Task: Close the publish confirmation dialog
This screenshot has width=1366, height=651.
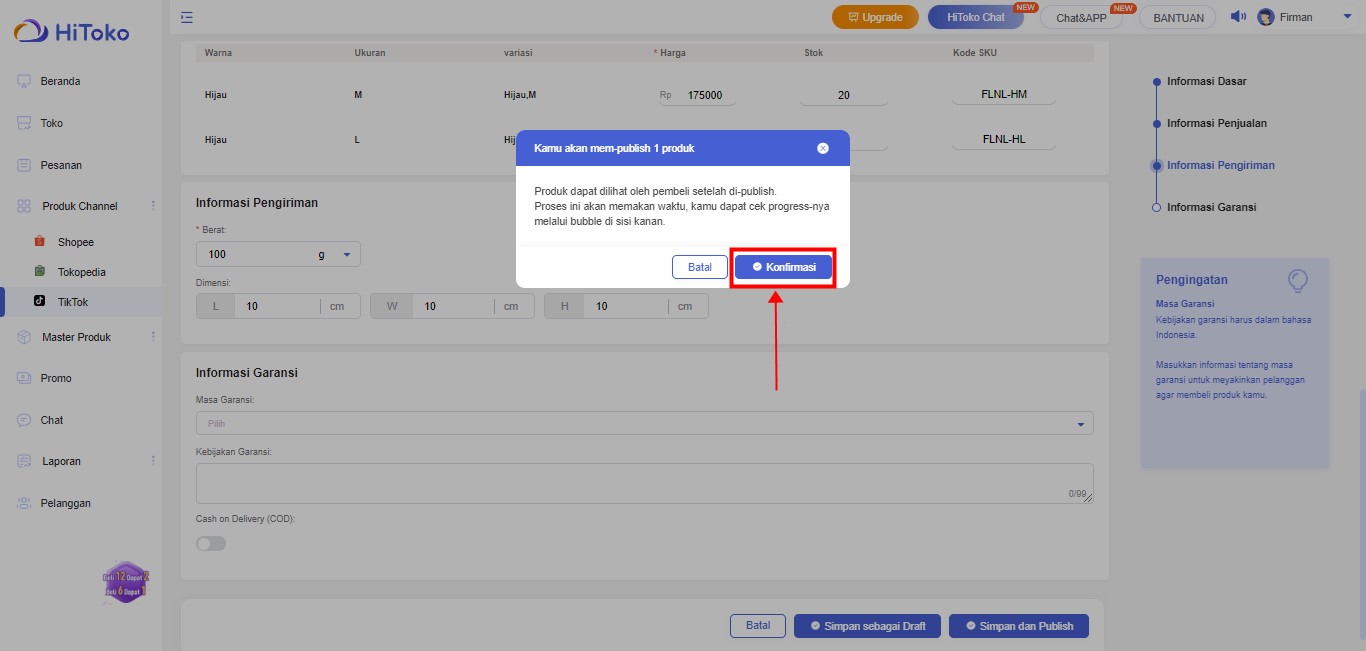Action: coord(823,148)
